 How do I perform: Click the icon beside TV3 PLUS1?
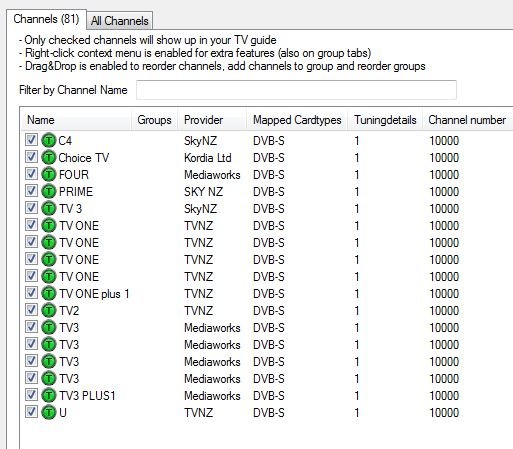49,395
